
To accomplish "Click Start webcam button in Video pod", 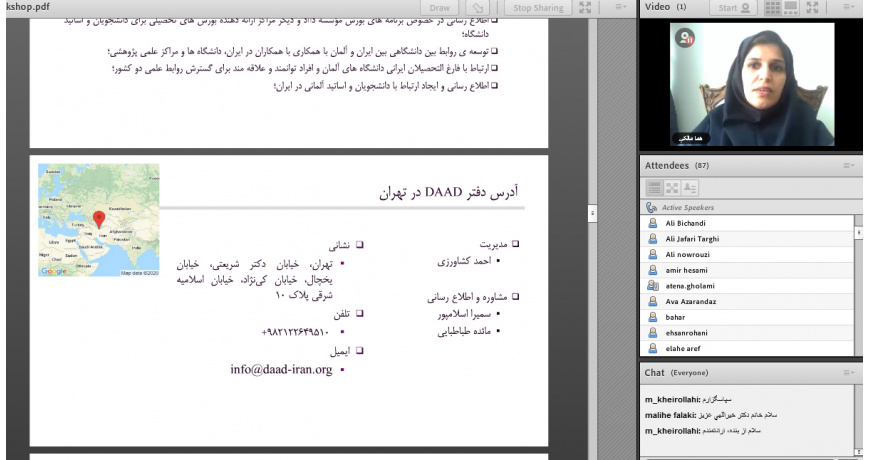I will pyautogui.click(x=734, y=8).
